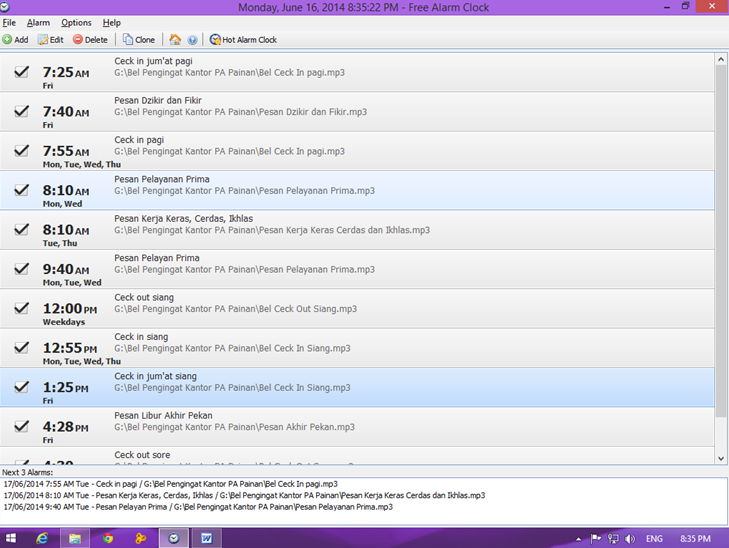Viewport: 729px width, 548px height.
Task: Open the File menu
Action: coord(9,23)
